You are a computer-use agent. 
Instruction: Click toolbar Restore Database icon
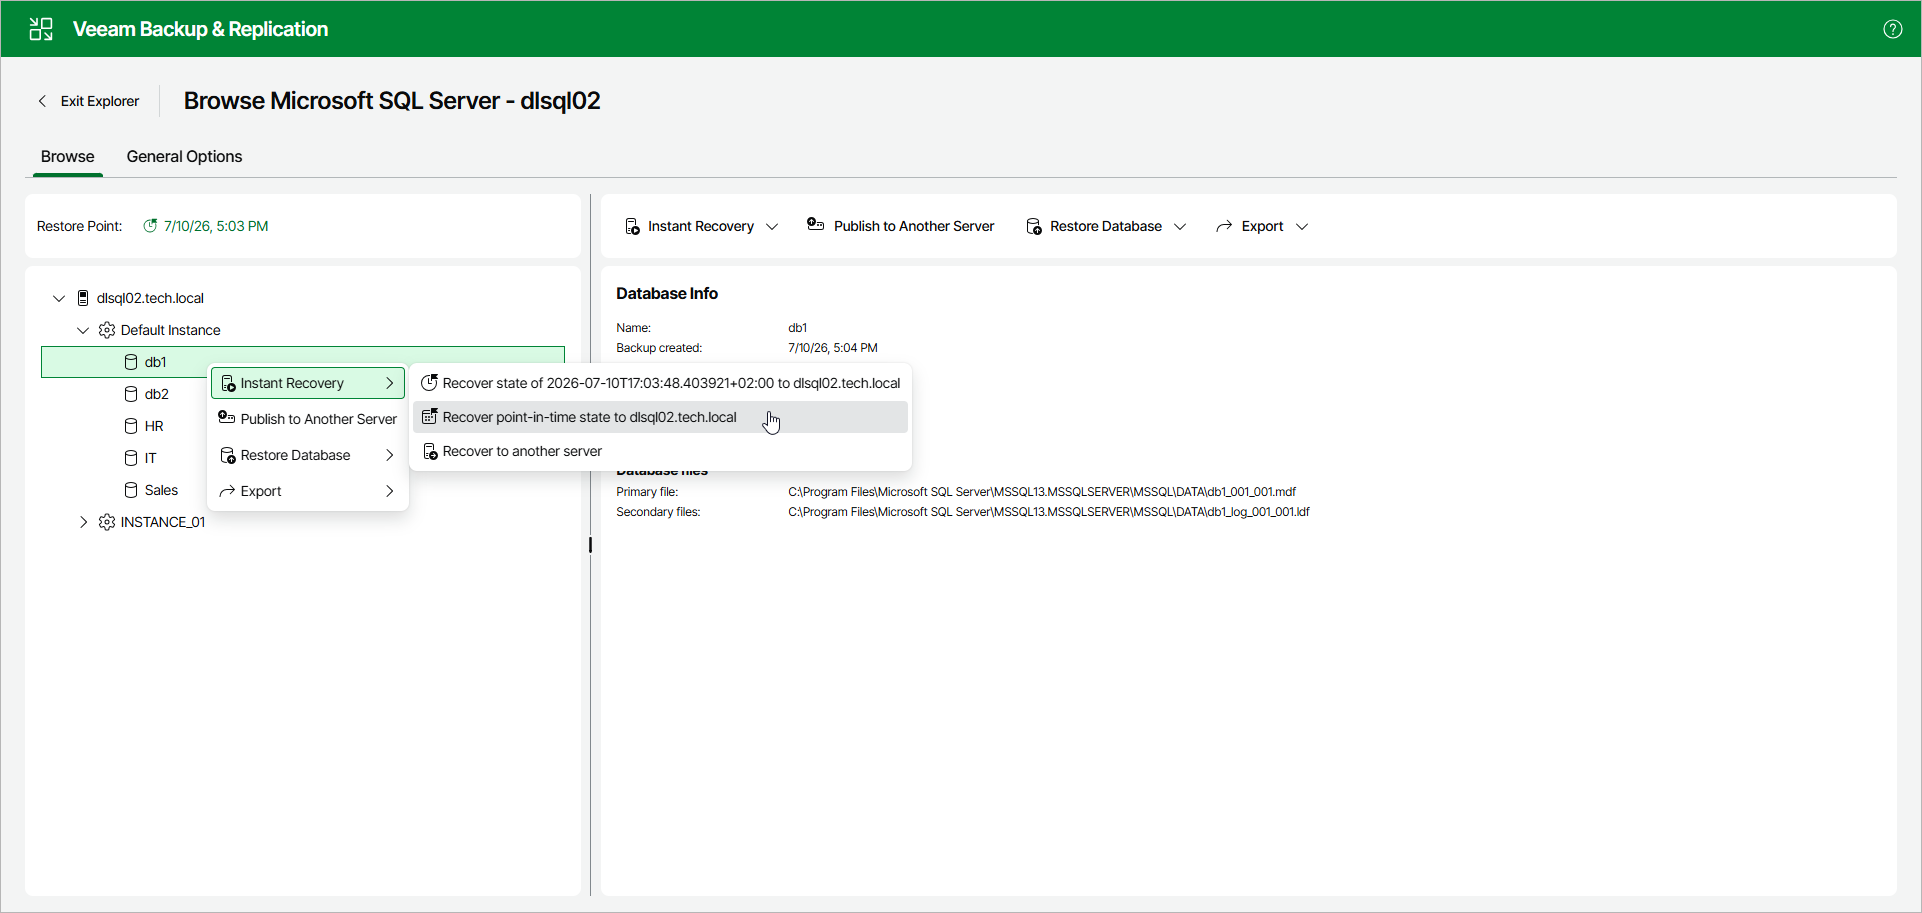tap(1034, 227)
